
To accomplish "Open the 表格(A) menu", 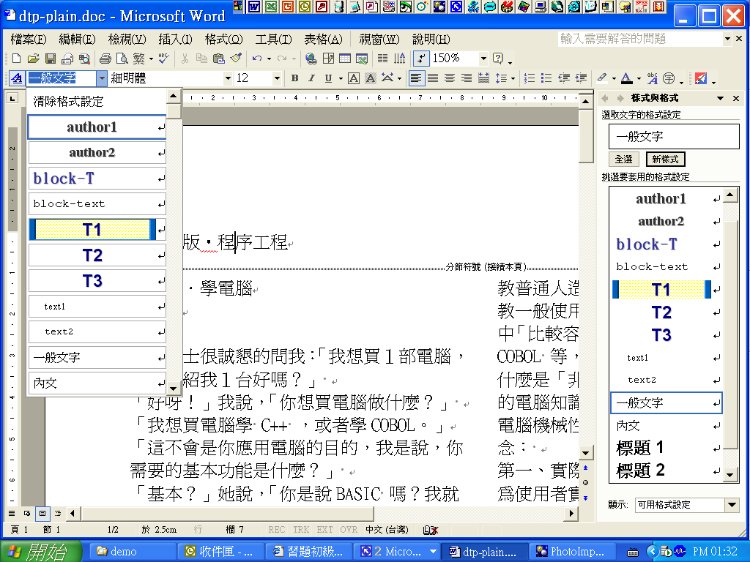I will pyautogui.click(x=323, y=39).
